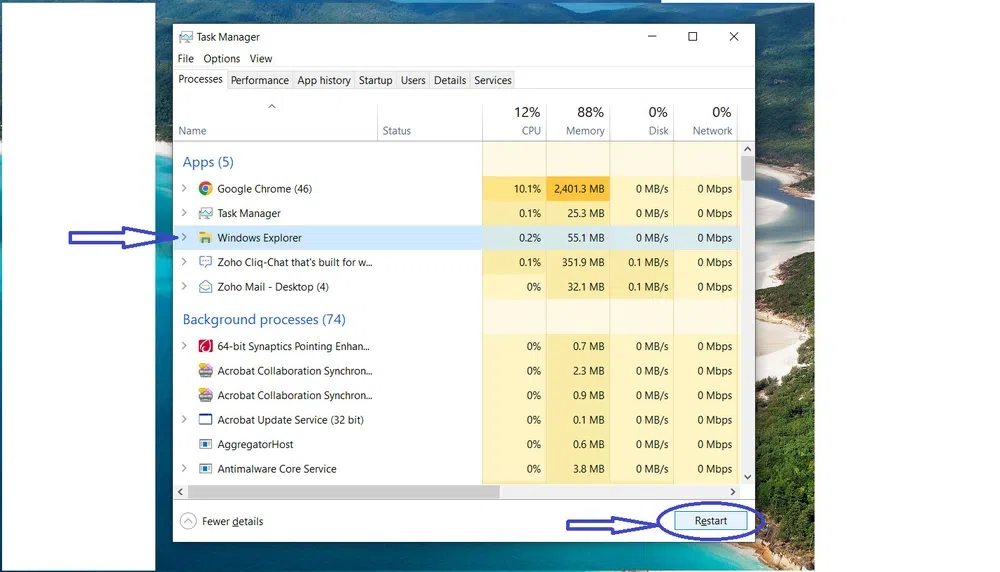This screenshot has height=572, width=1000.
Task: Click the 2,401.3 MB memory cell
Action: tap(578, 189)
